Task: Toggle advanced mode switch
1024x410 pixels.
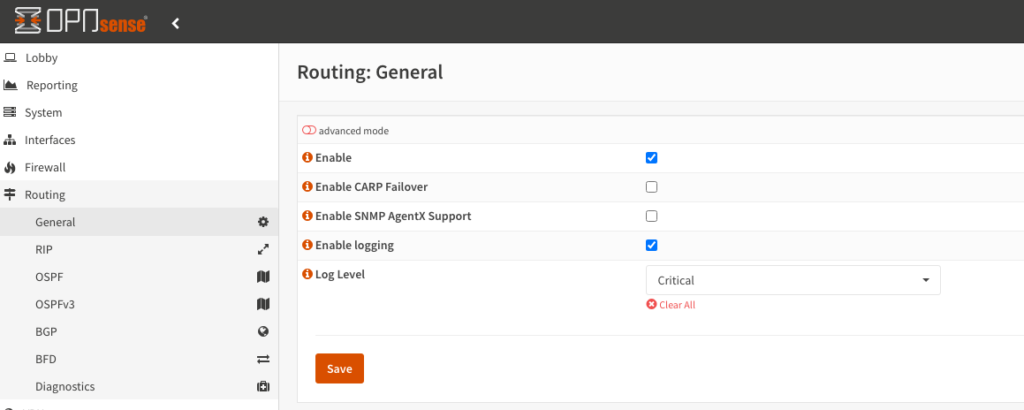Action: pyautogui.click(x=309, y=131)
